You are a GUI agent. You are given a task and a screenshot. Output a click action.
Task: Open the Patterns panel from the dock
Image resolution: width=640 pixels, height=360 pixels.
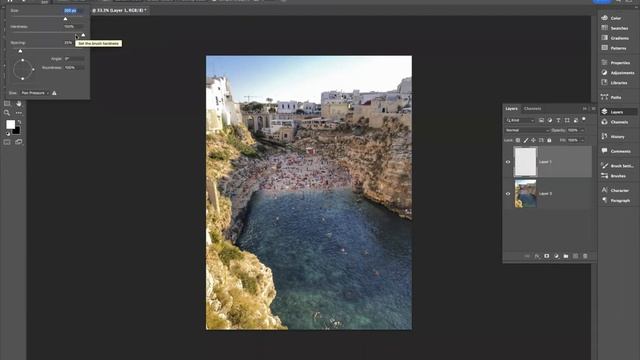[x=613, y=48]
